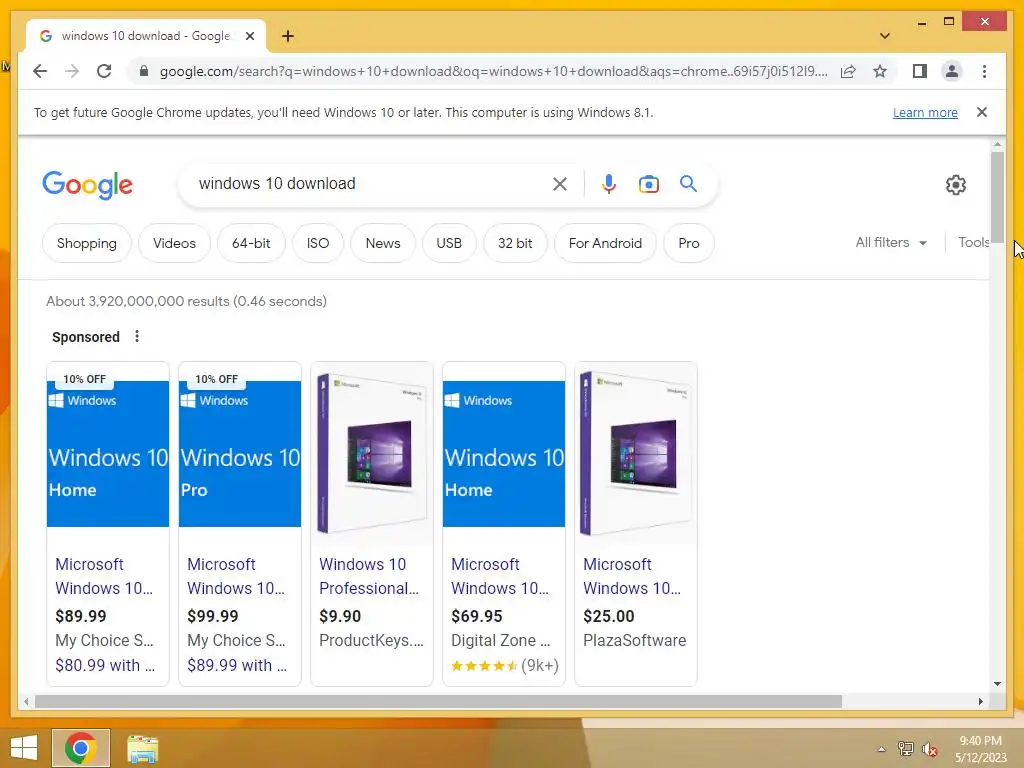Viewport: 1024px width, 768px height.
Task: Click the ProductKeys seller name
Action: [371, 641]
